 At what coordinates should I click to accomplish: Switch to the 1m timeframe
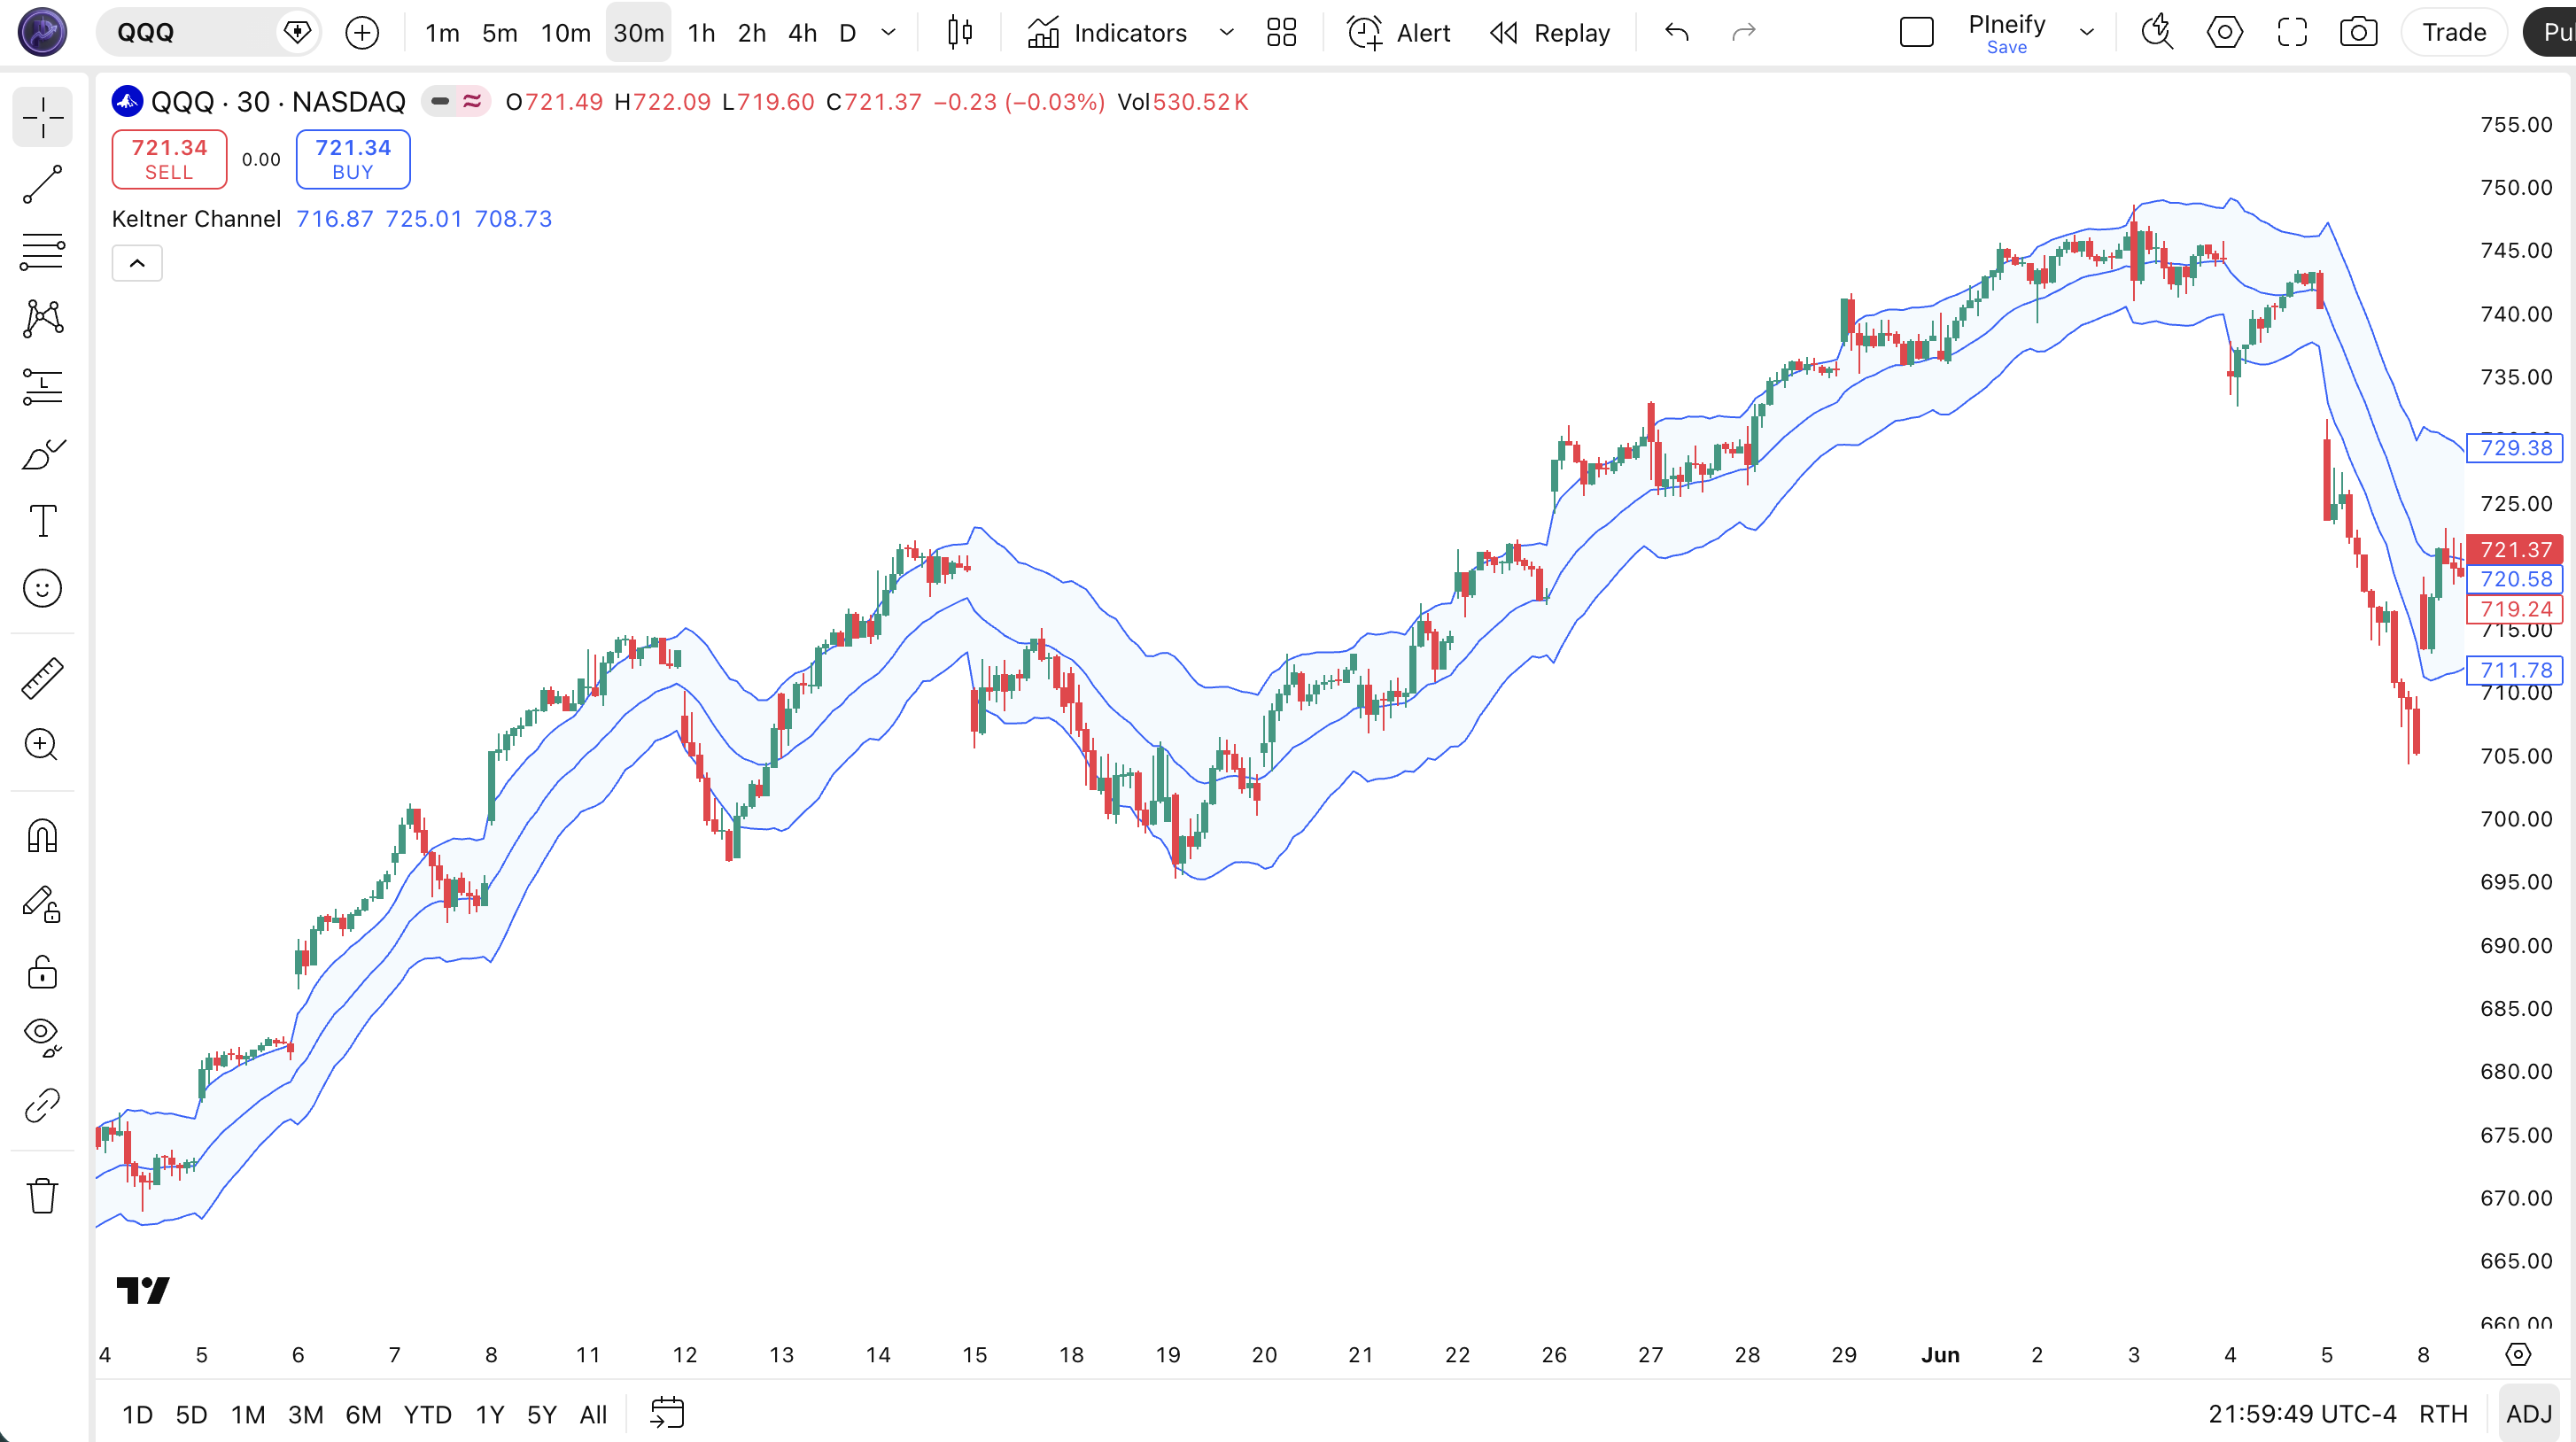(x=442, y=33)
